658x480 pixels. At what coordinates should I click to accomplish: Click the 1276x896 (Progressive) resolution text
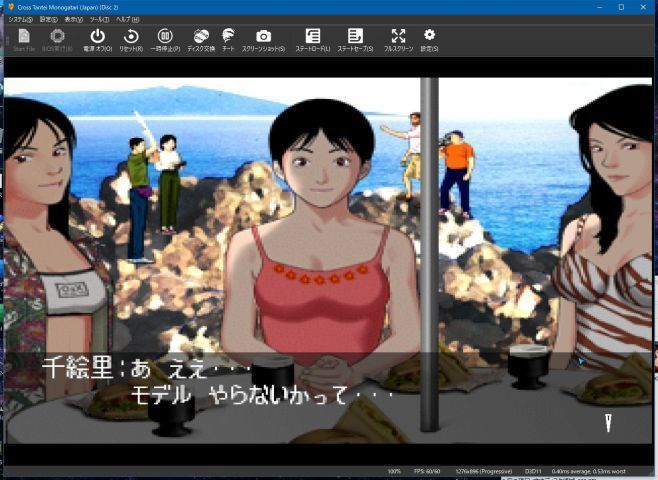click(x=484, y=471)
